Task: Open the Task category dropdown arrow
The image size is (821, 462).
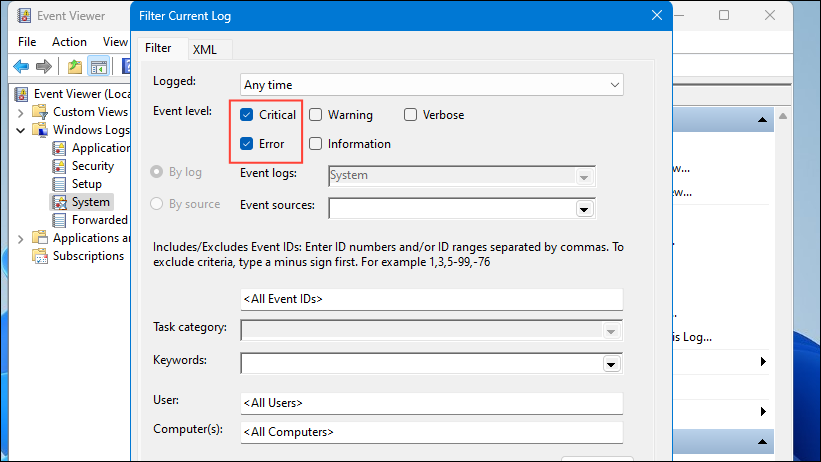Action: click(611, 331)
